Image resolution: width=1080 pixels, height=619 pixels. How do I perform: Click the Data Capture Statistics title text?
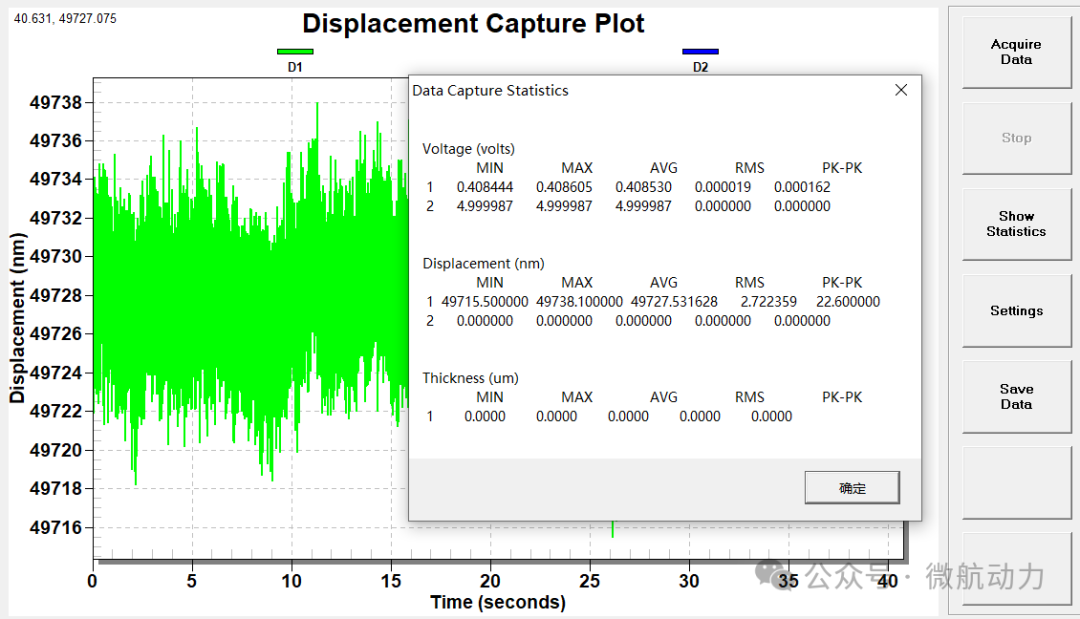click(x=490, y=91)
